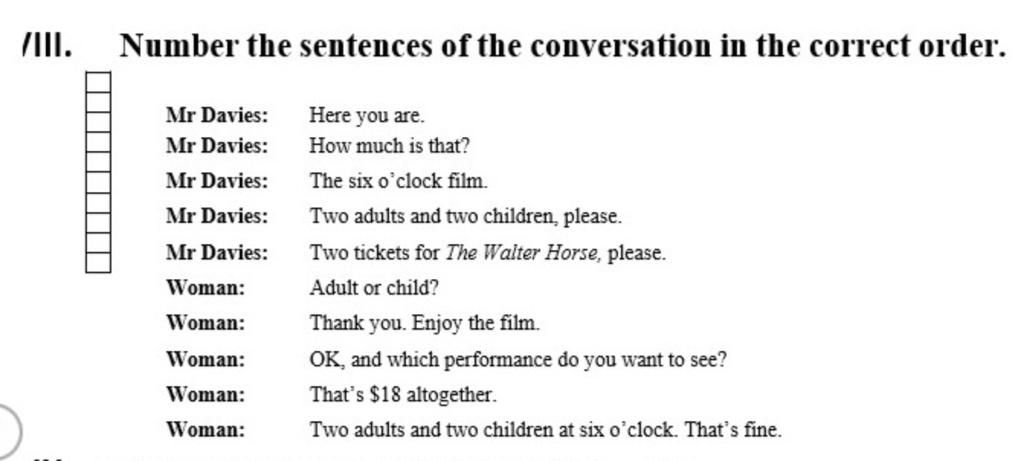Click the bottommost answer box in the column
The image size is (1024, 461).
(x=98, y=262)
